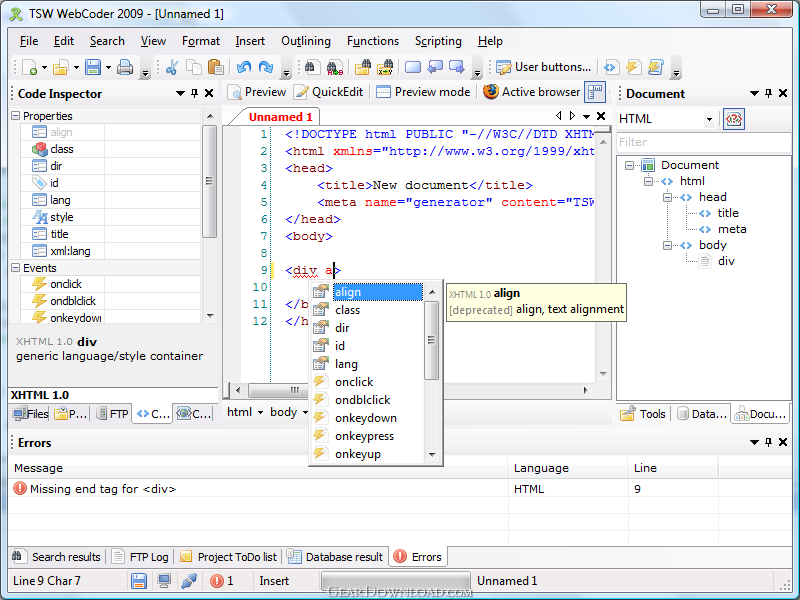Viewport: 800px width, 600px height.
Task: Click the Save floppy disk toolbar icon
Action: (93, 67)
